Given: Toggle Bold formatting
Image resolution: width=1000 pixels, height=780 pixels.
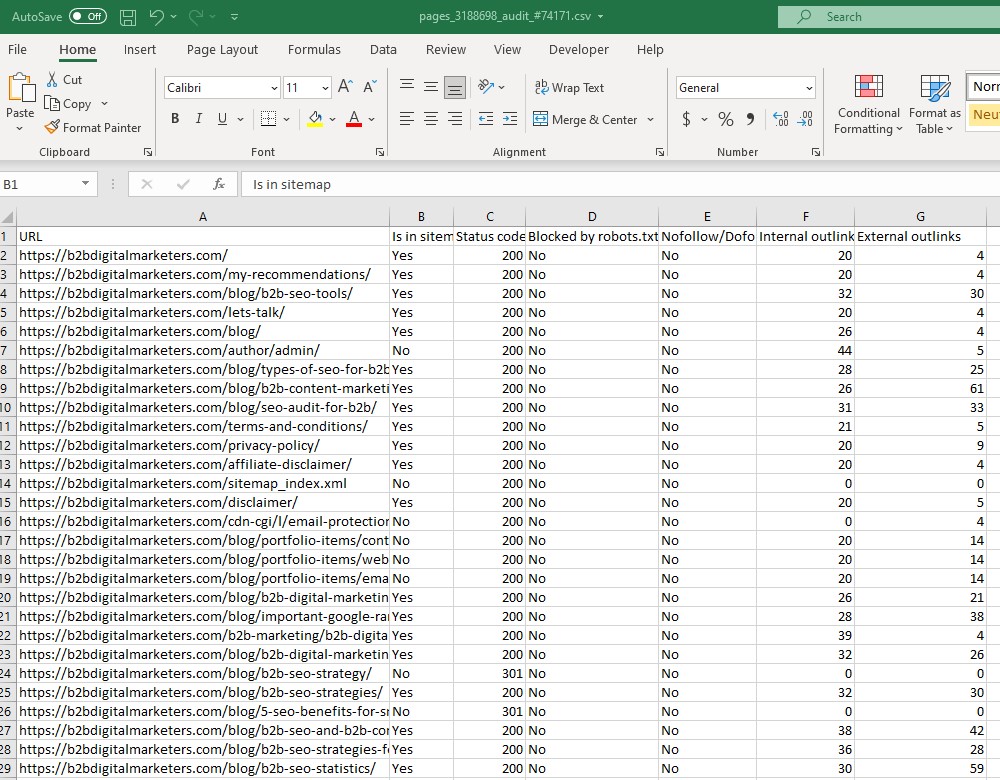Looking at the screenshot, I should (175, 119).
